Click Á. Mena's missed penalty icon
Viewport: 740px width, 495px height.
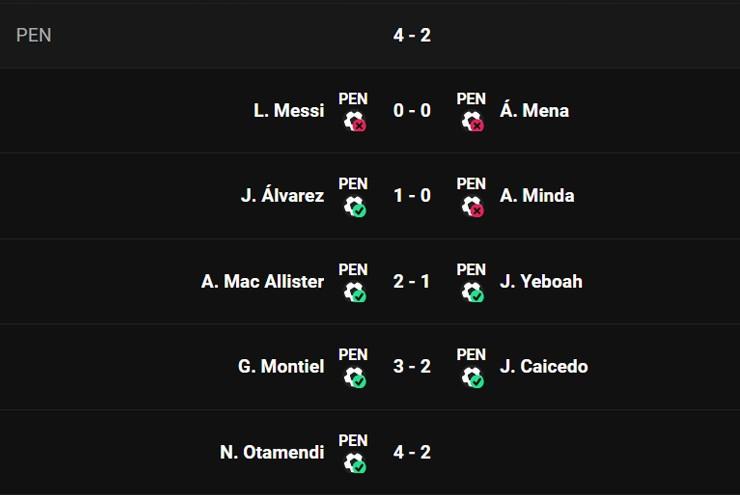point(472,121)
